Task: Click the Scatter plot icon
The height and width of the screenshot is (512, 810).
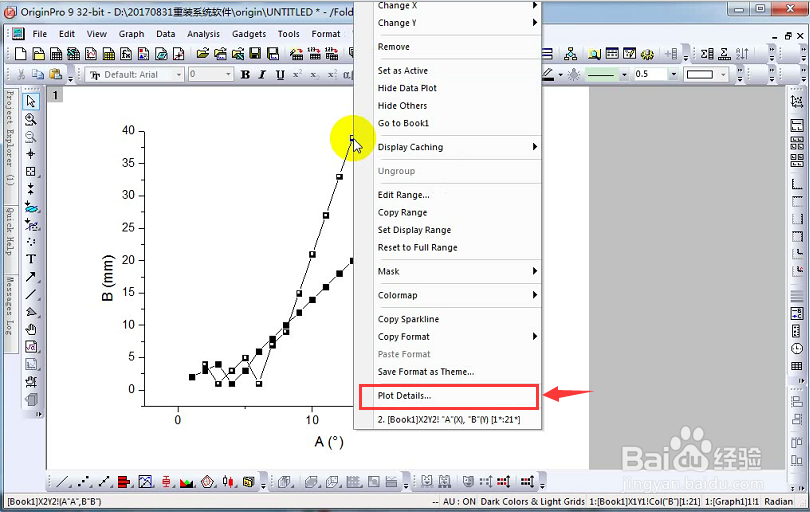Action: click(x=83, y=482)
